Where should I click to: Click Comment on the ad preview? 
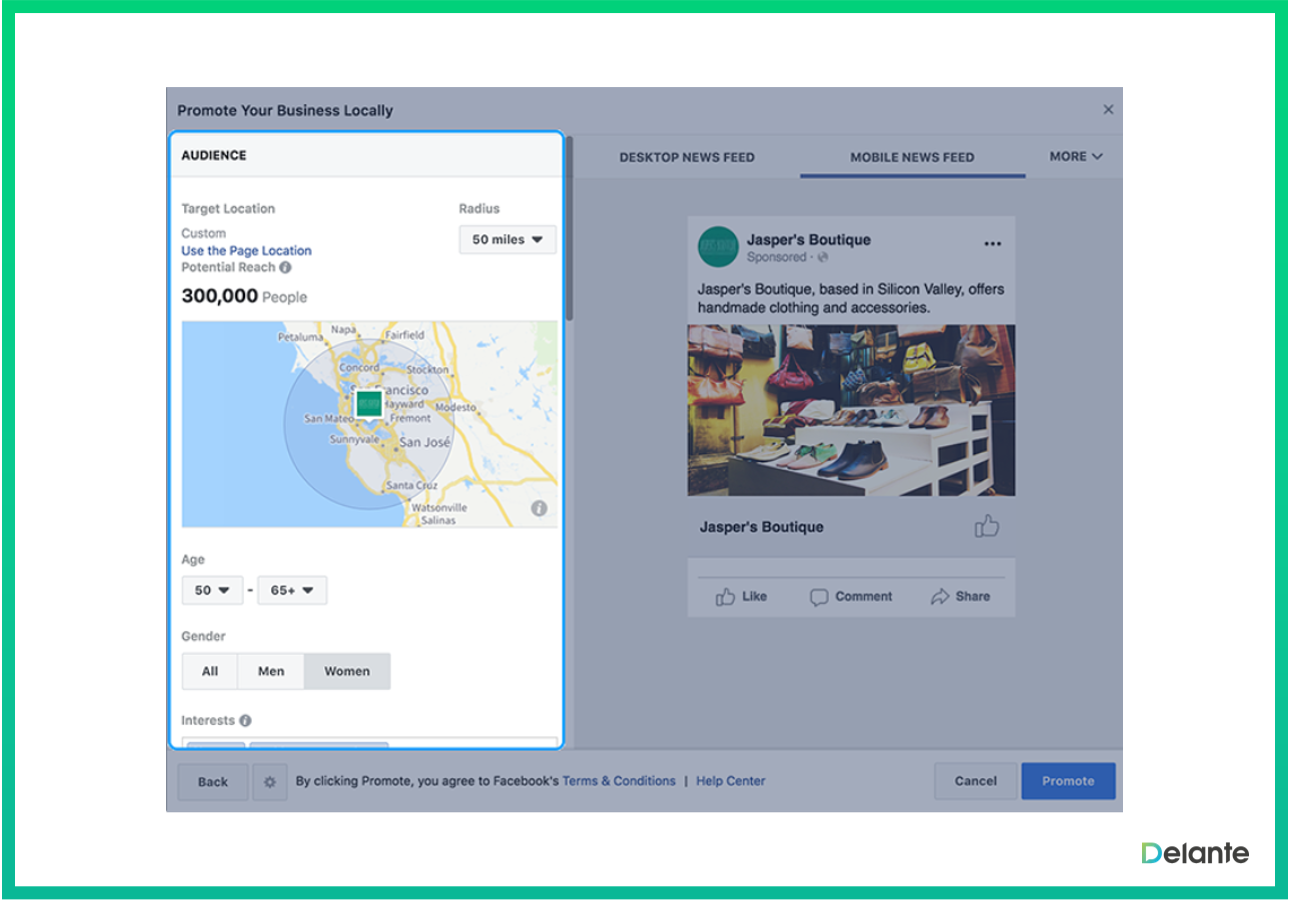[x=851, y=596]
